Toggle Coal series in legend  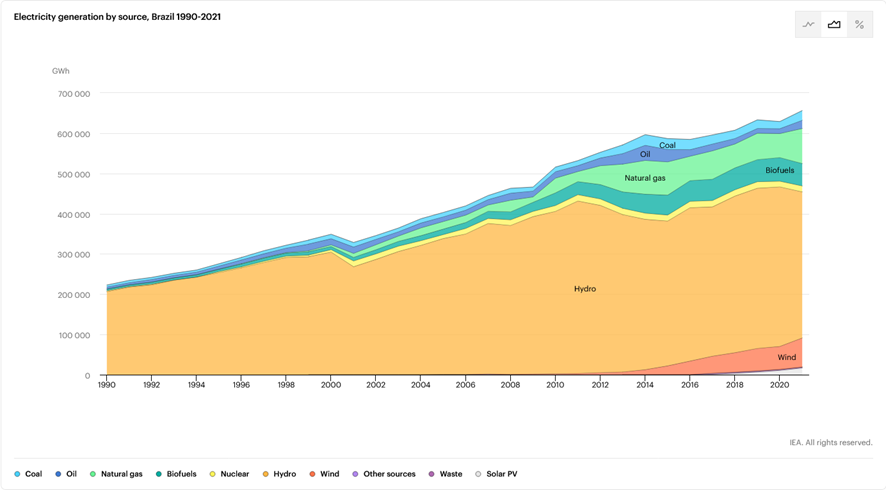(28, 474)
